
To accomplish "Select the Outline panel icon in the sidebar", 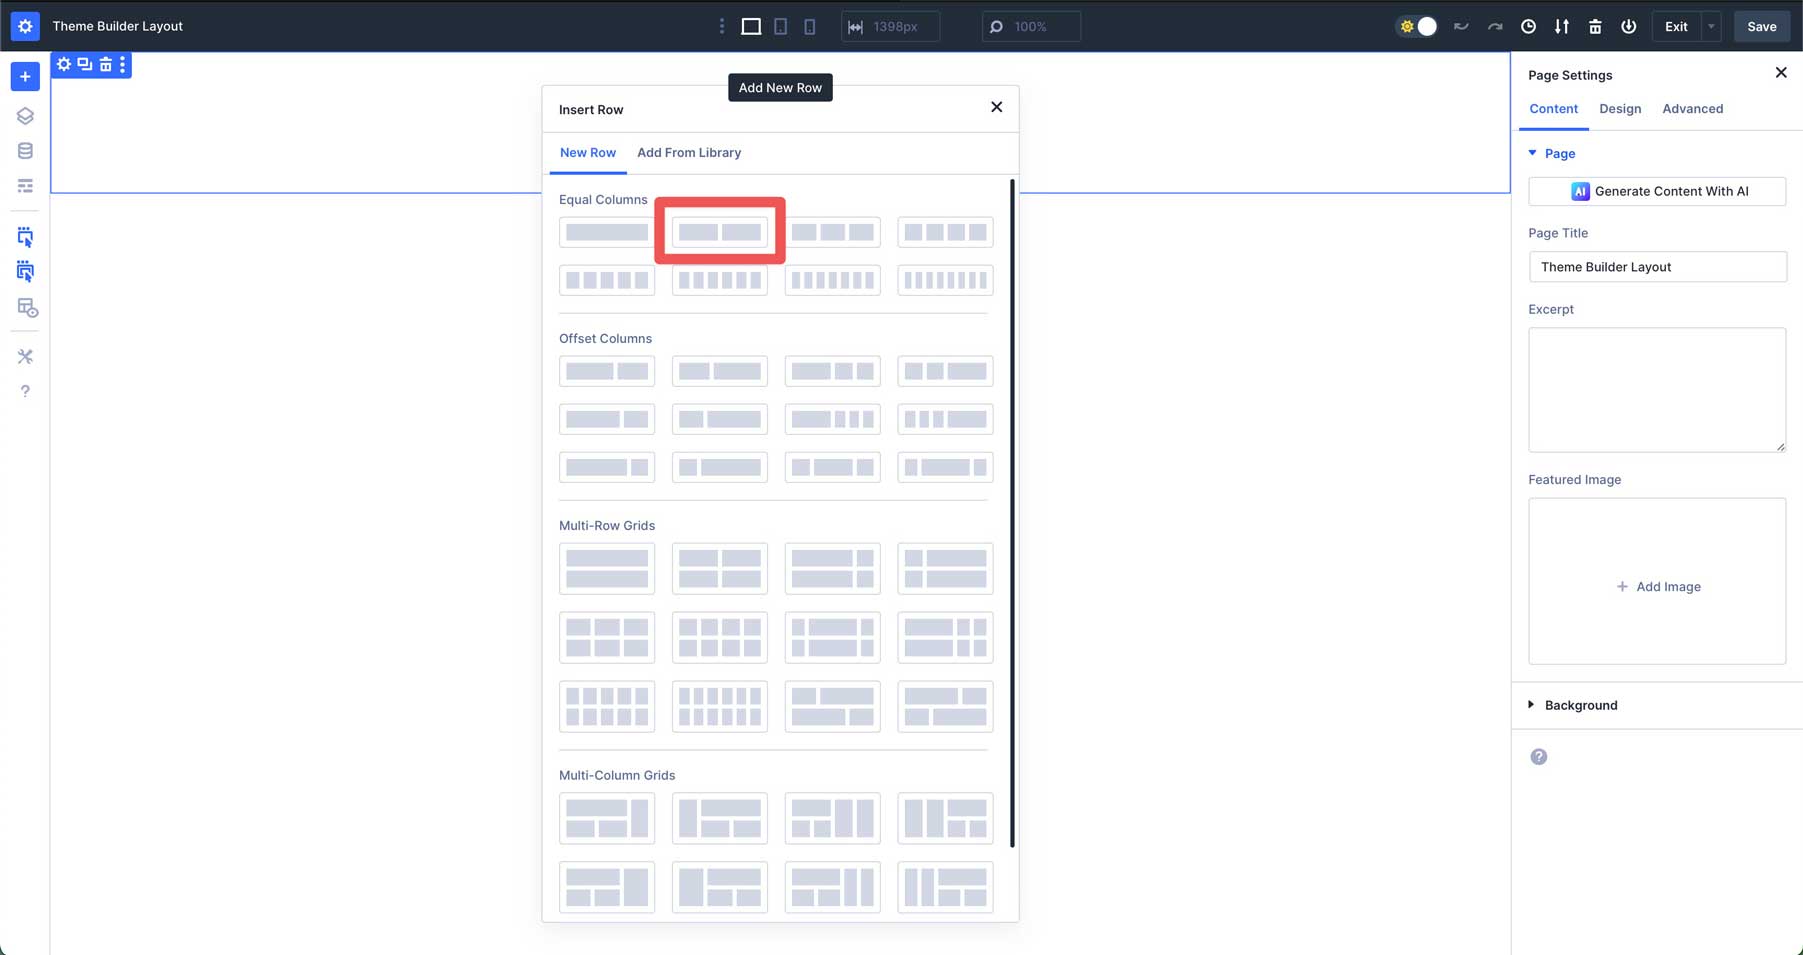I will (x=24, y=185).
